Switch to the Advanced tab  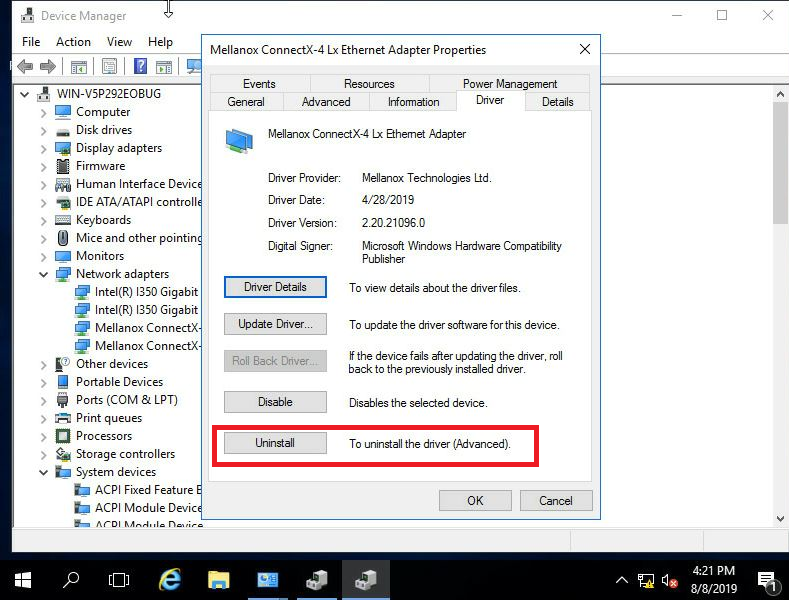tap(326, 102)
